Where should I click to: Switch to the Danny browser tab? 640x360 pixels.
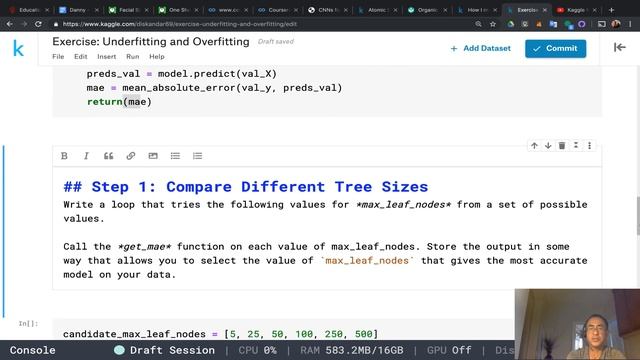[77, 10]
